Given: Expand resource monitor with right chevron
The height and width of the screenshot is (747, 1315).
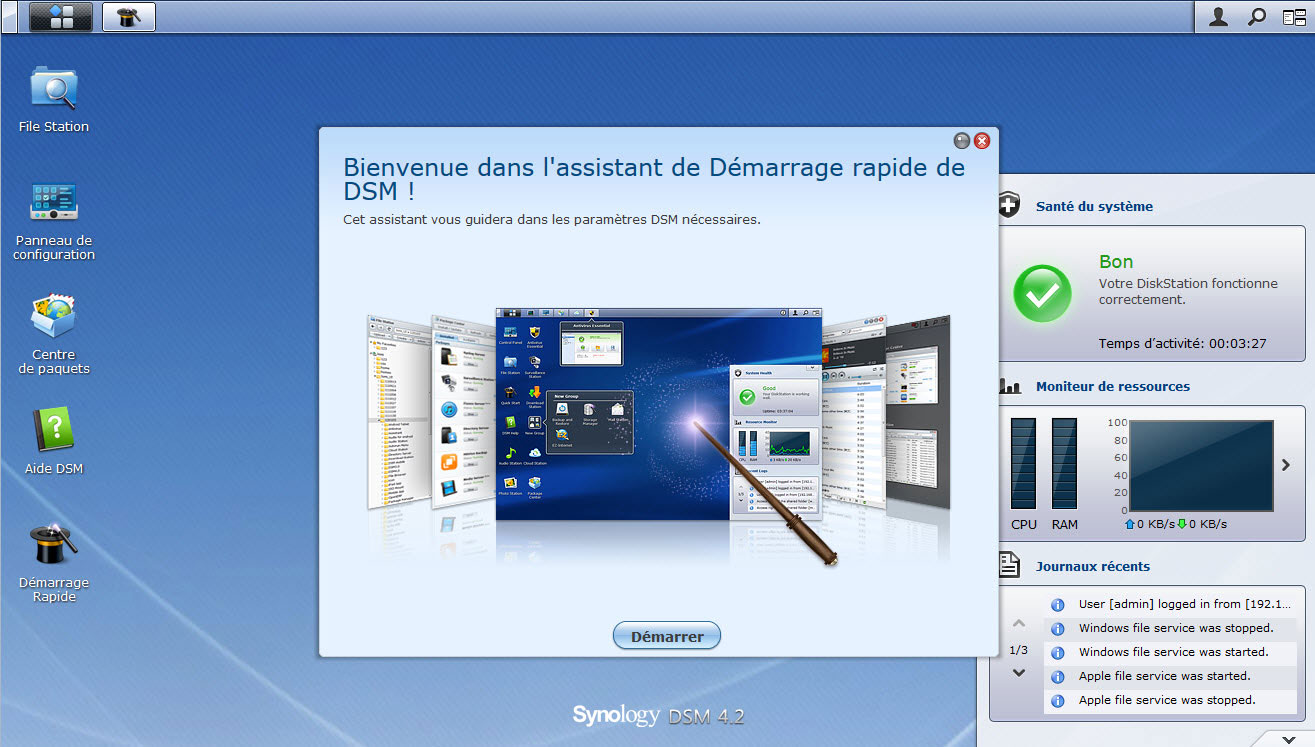Looking at the screenshot, I should pyautogui.click(x=1287, y=465).
